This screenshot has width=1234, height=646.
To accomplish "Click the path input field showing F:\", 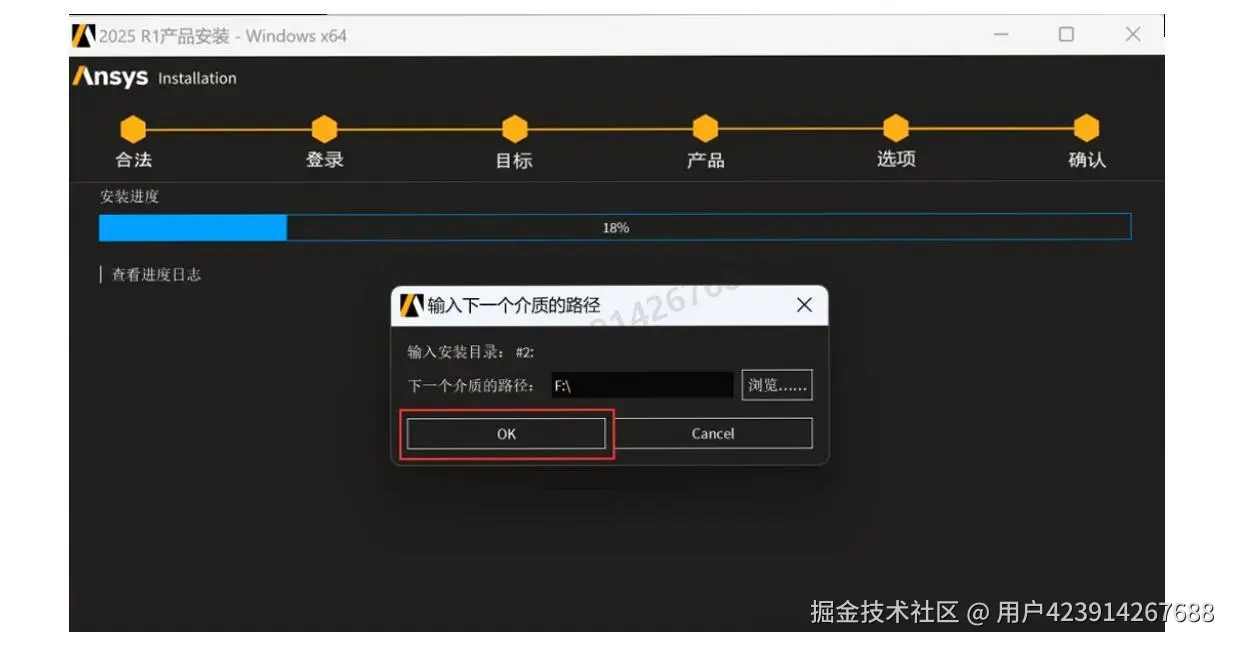I will coord(645,384).
